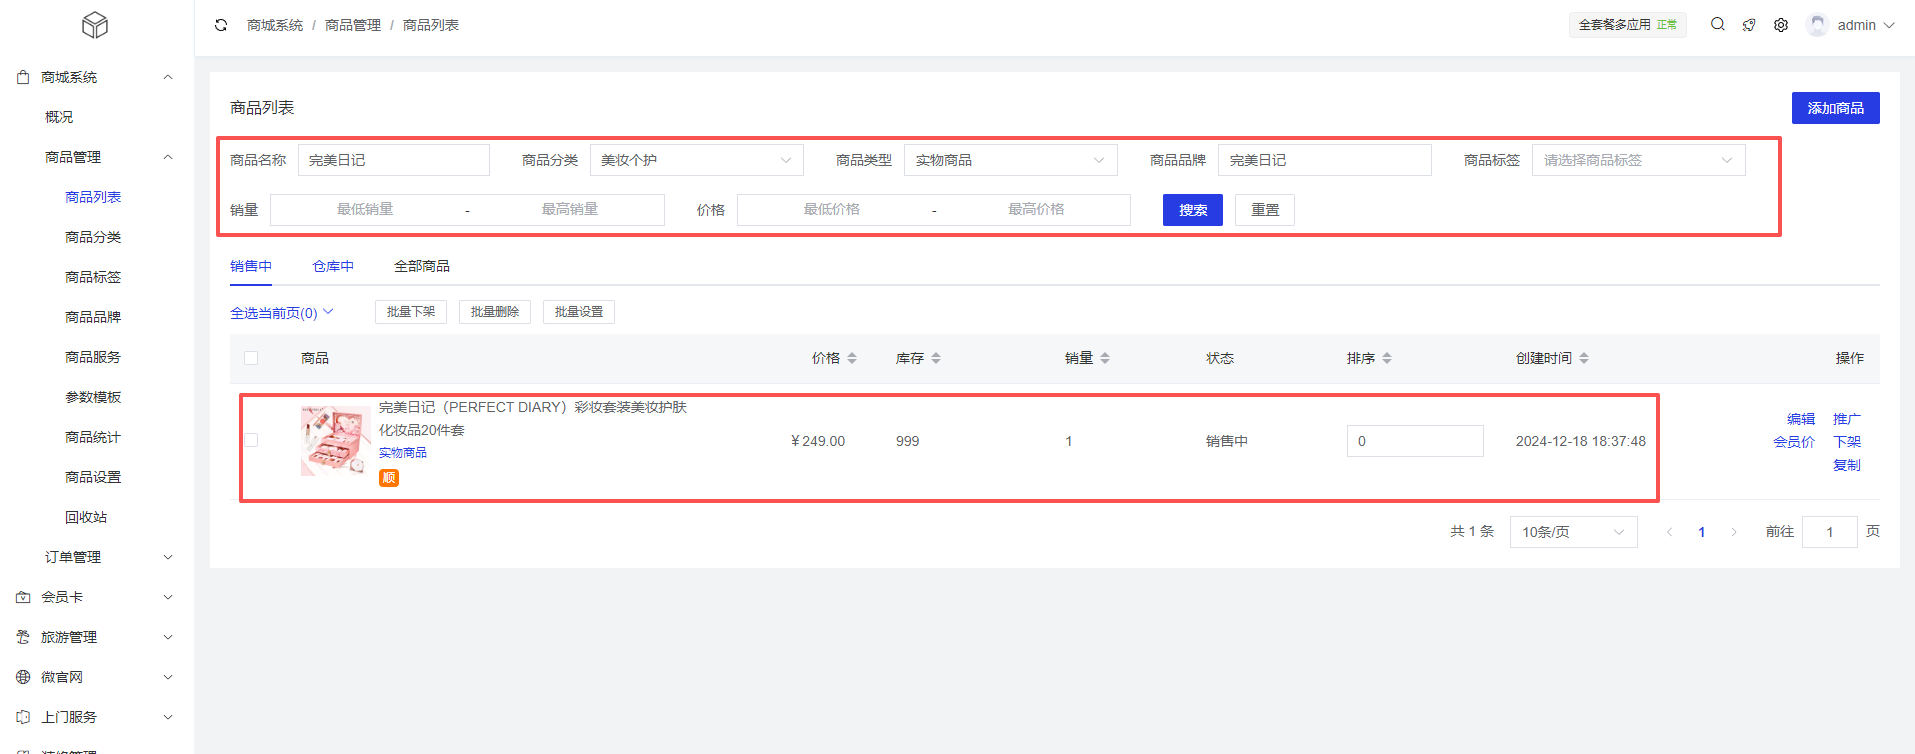Open the settings gear icon in header

click(1781, 25)
